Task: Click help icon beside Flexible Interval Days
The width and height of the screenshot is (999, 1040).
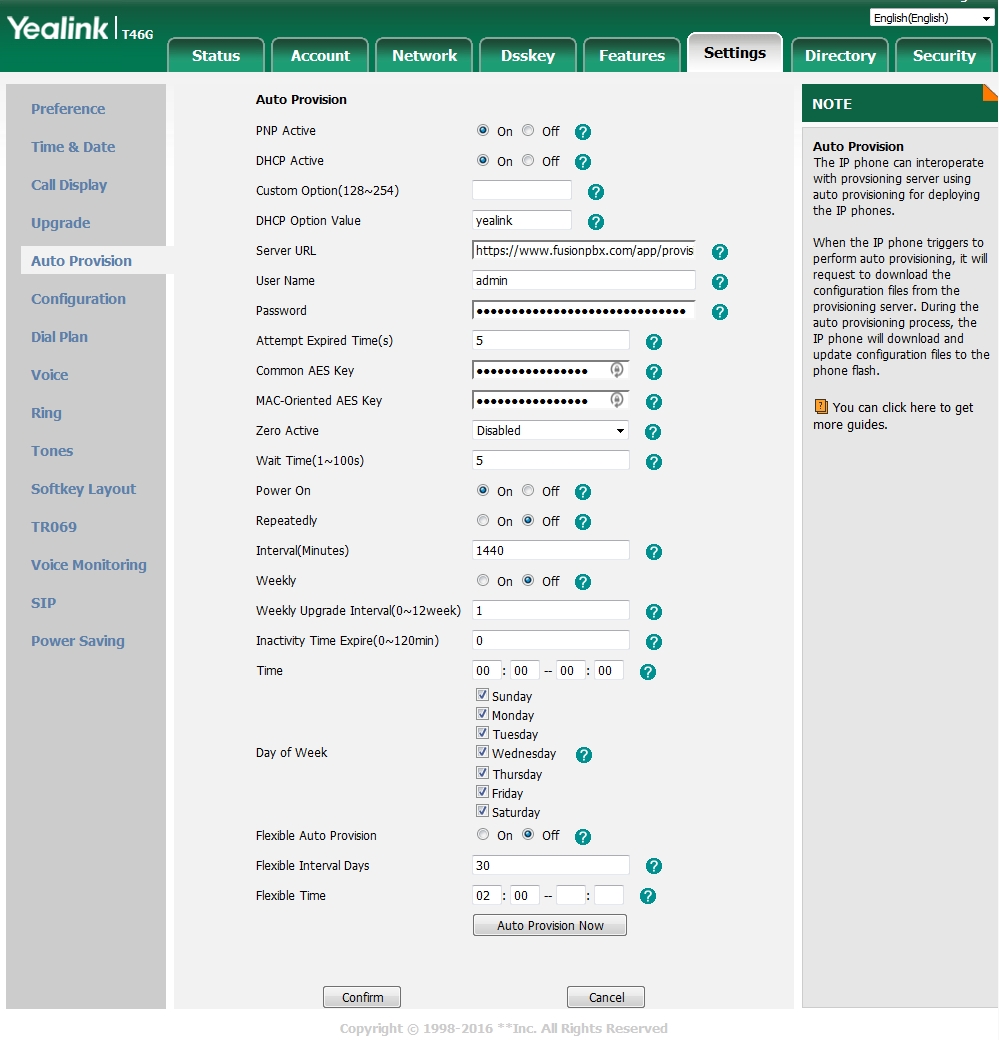Action: (653, 866)
